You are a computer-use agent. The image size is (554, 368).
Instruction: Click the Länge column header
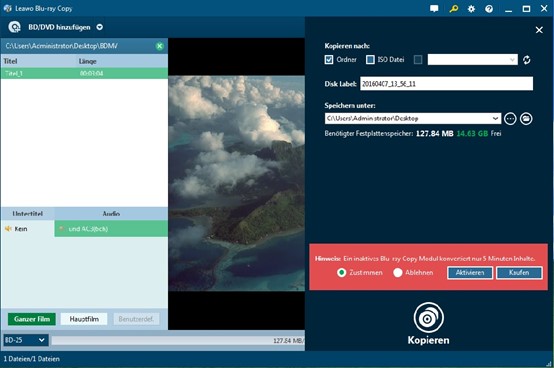tap(88, 61)
